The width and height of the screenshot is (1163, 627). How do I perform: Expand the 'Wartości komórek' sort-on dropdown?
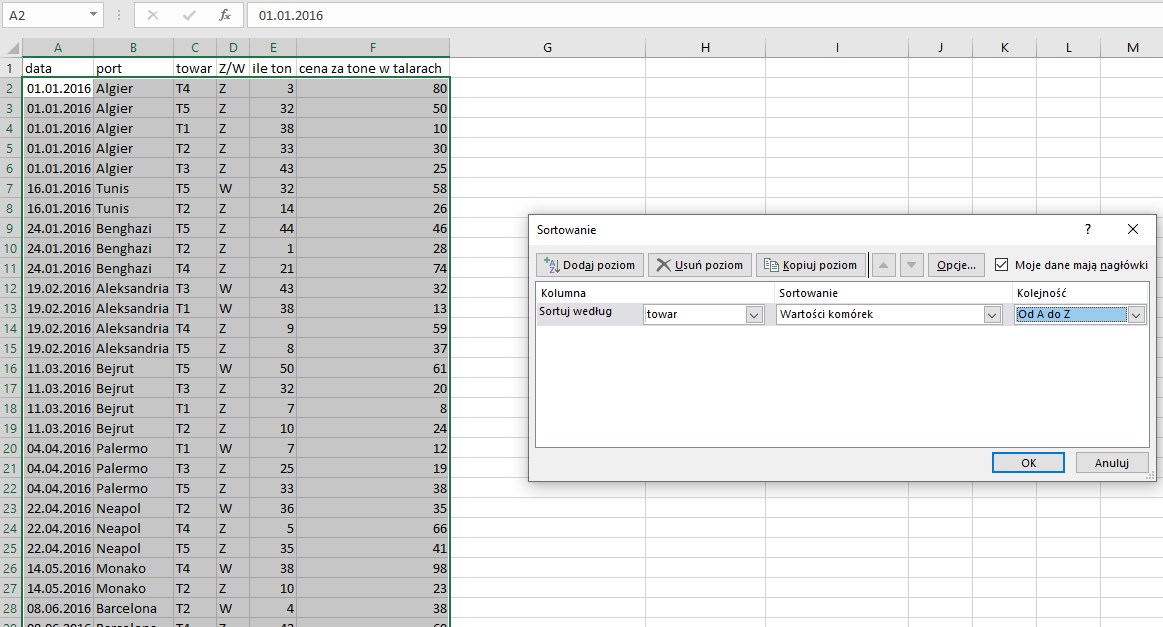(992, 315)
